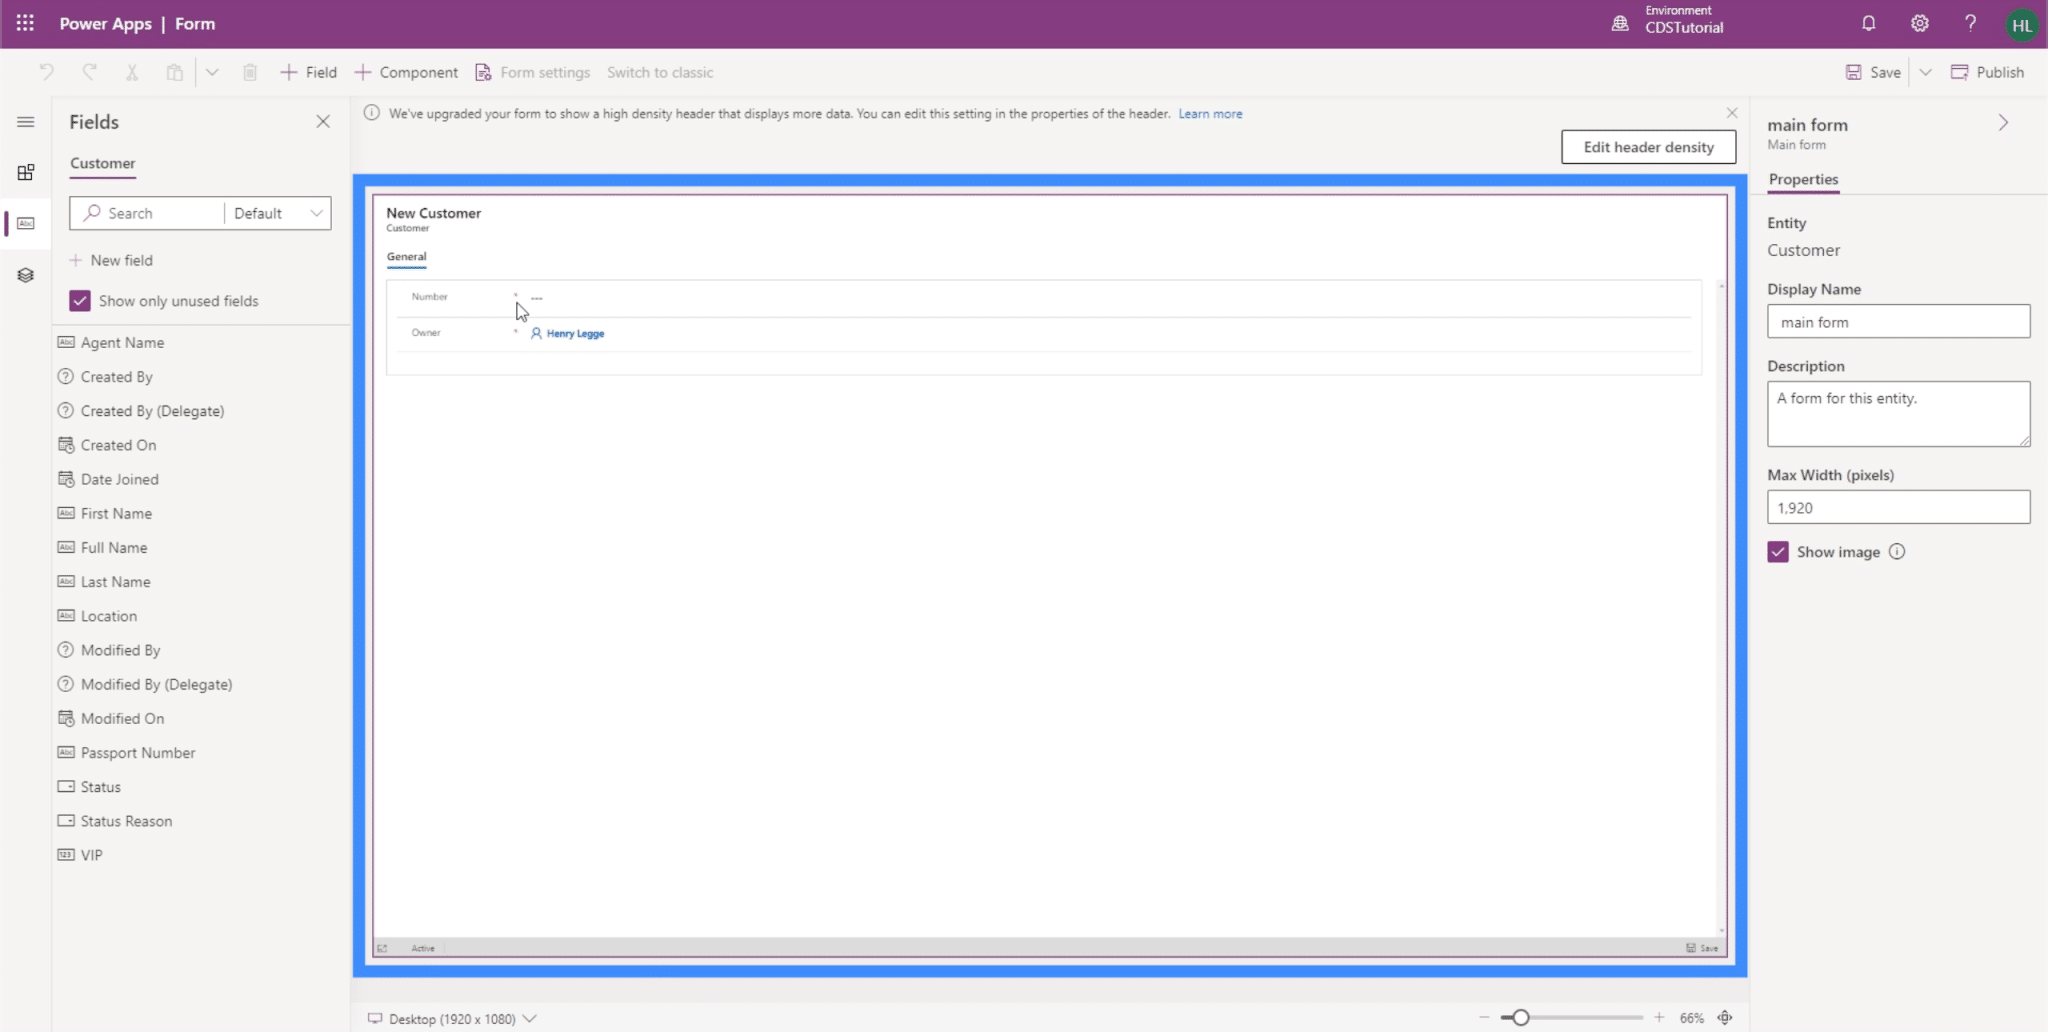Close the Fields panel
The height and width of the screenshot is (1032, 2048).
[x=323, y=121]
